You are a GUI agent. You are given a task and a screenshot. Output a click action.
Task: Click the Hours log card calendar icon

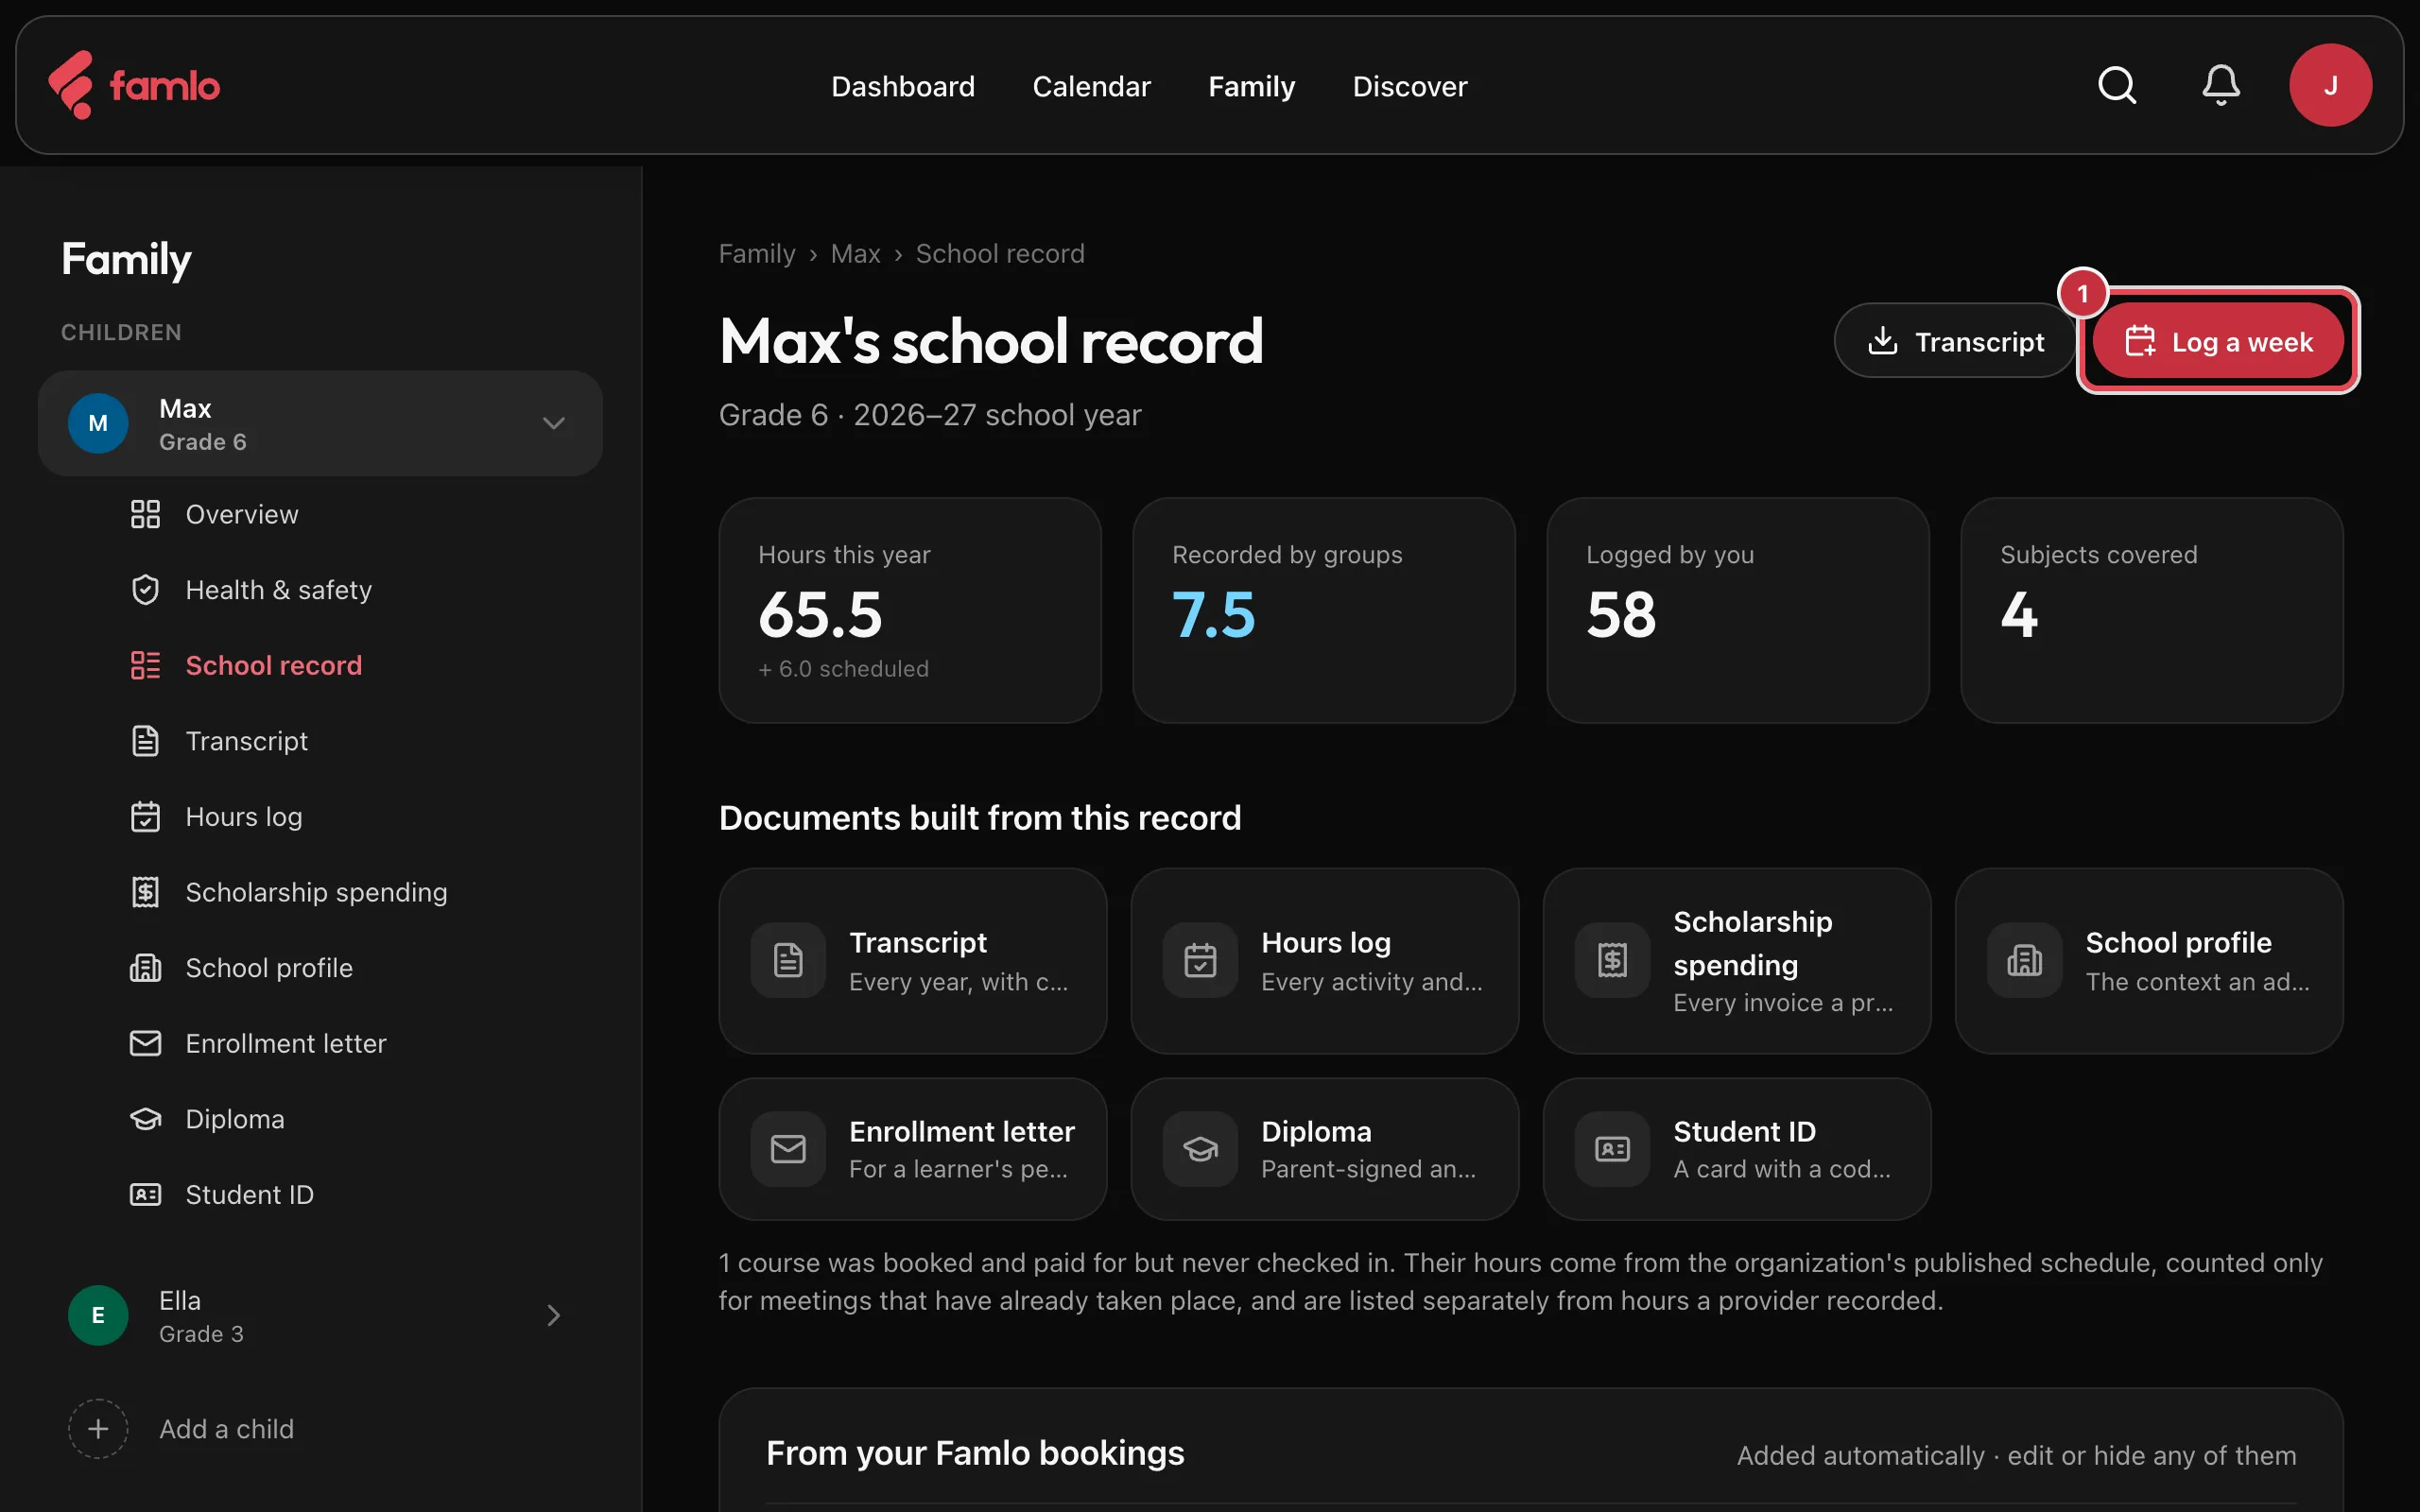pyautogui.click(x=1200, y=960)
